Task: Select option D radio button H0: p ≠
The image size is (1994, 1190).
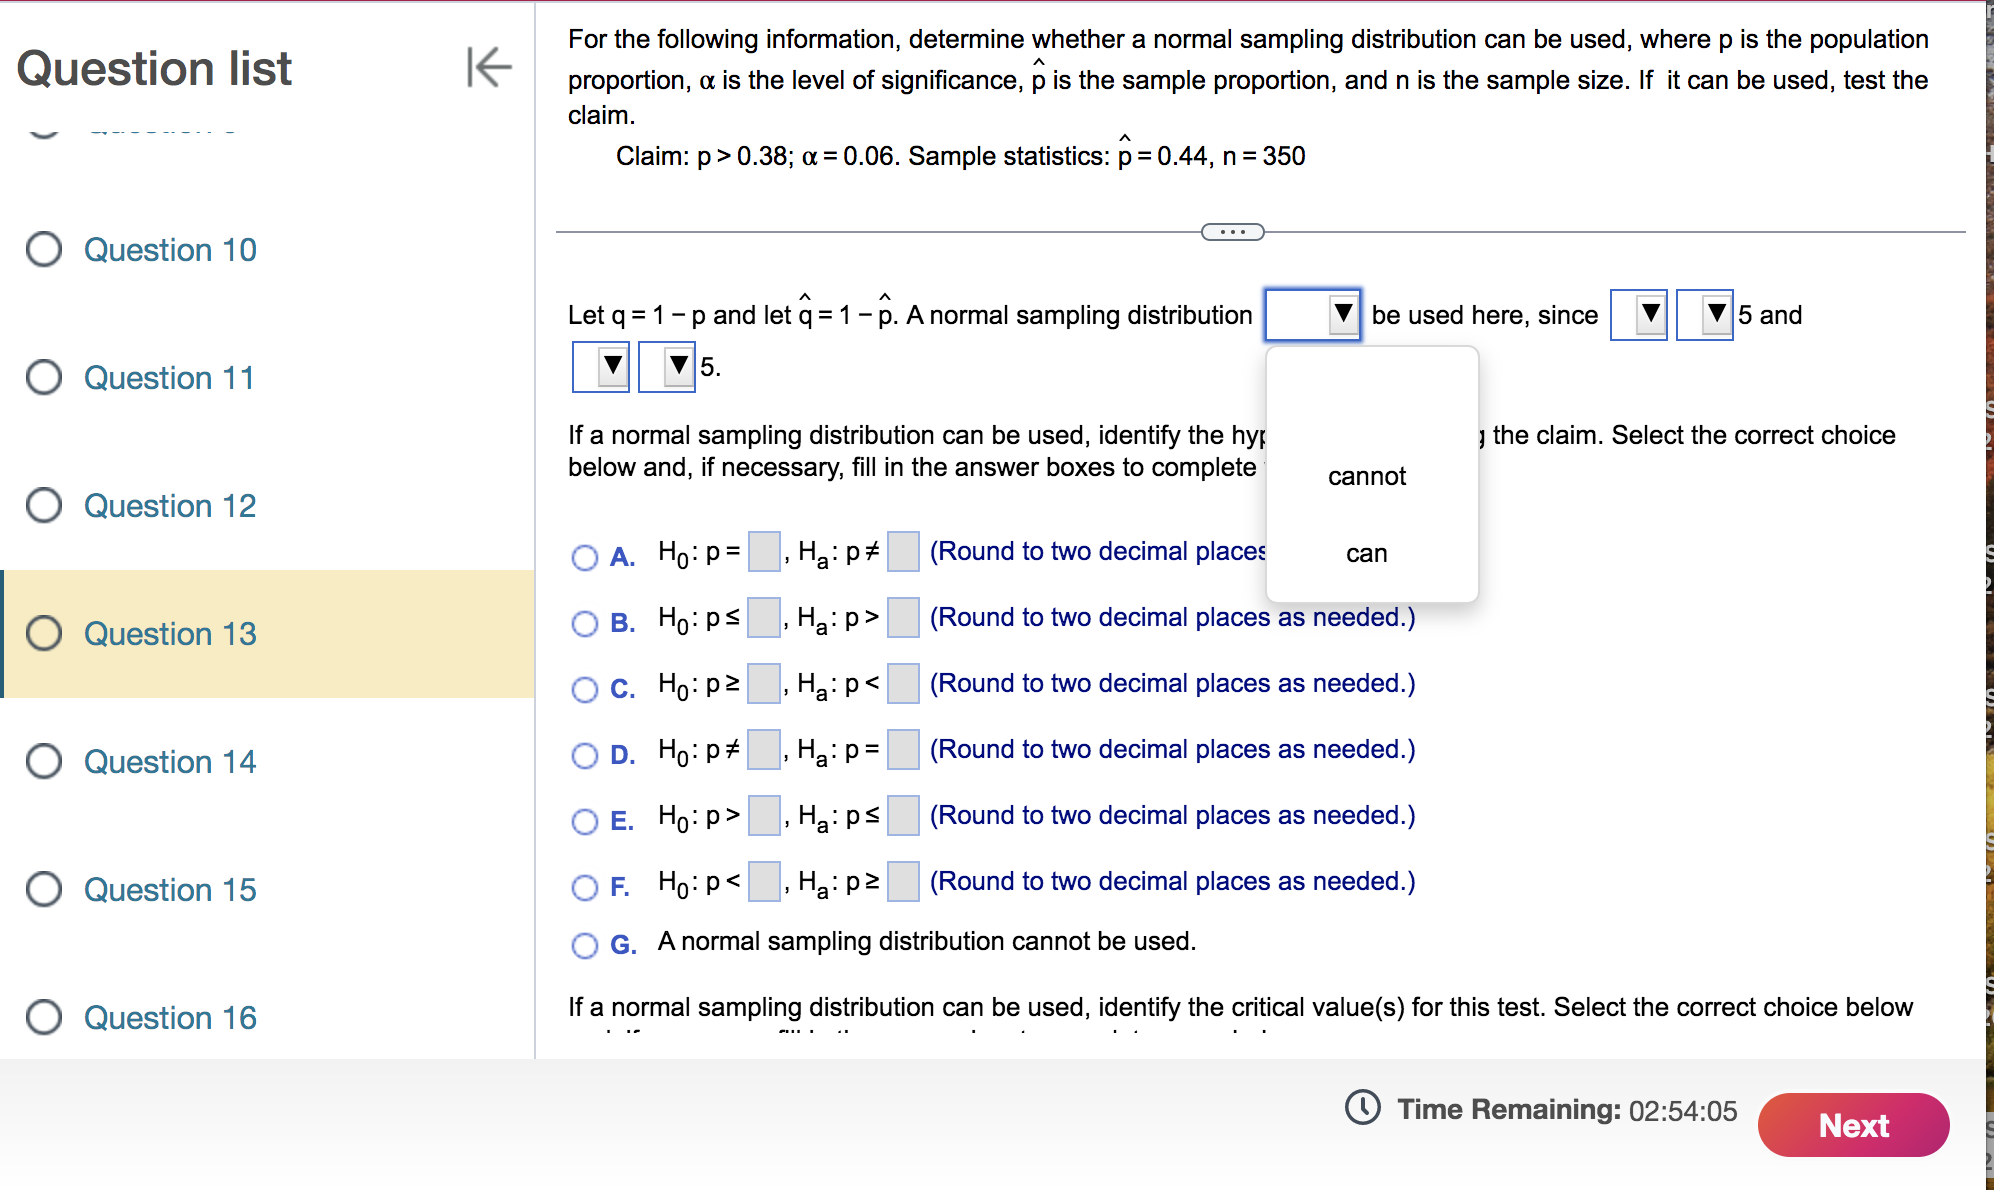Action: [585, 755]
